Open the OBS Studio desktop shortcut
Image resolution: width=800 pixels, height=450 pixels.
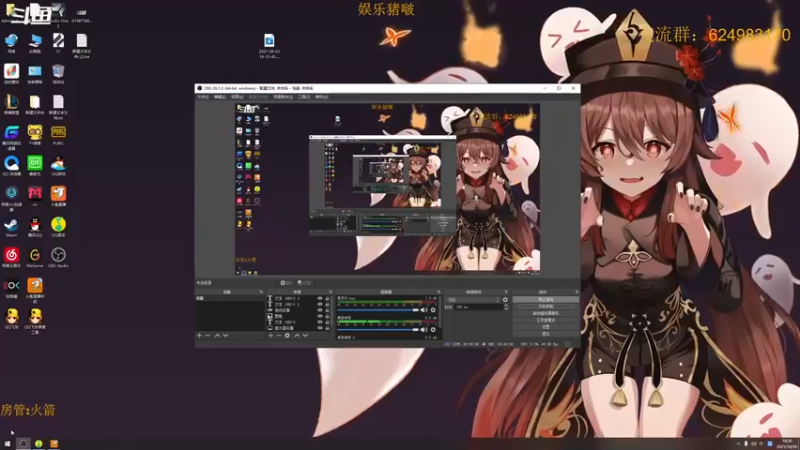58,258
